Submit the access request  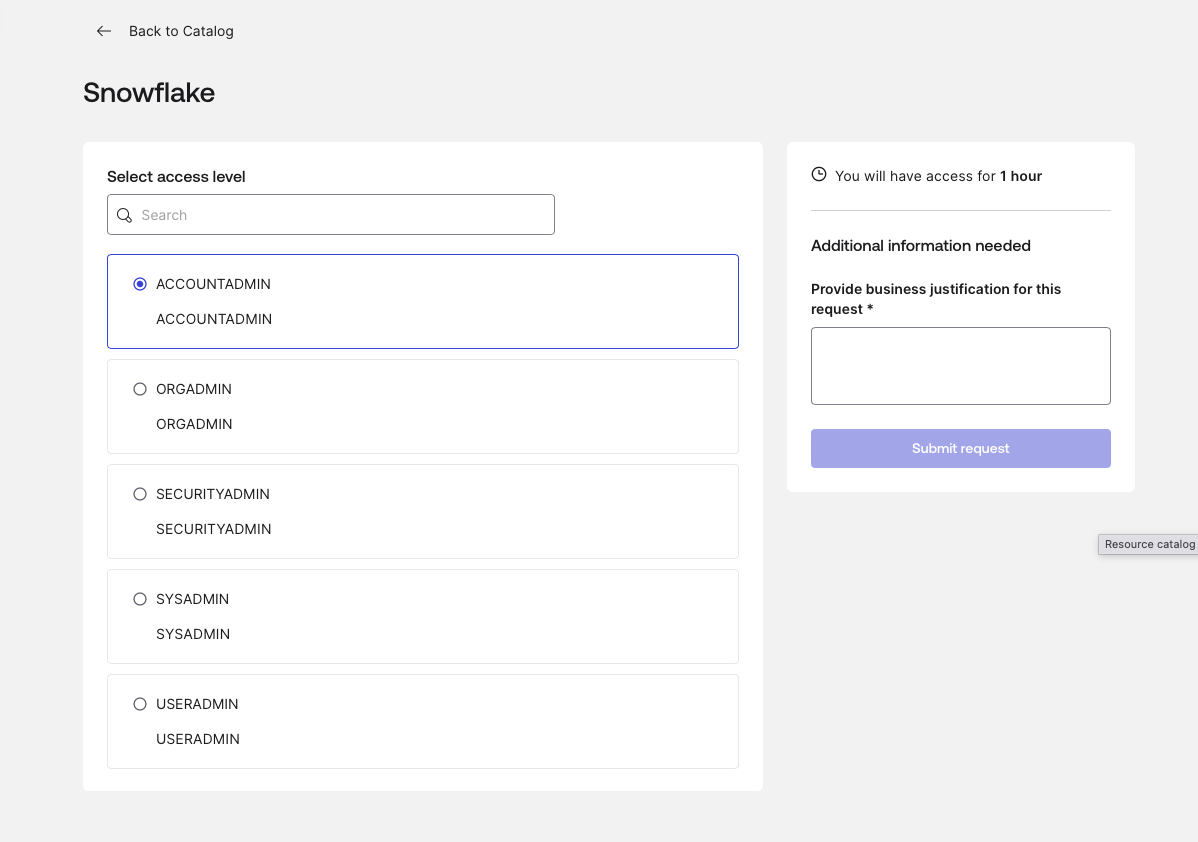click(960, 449)
